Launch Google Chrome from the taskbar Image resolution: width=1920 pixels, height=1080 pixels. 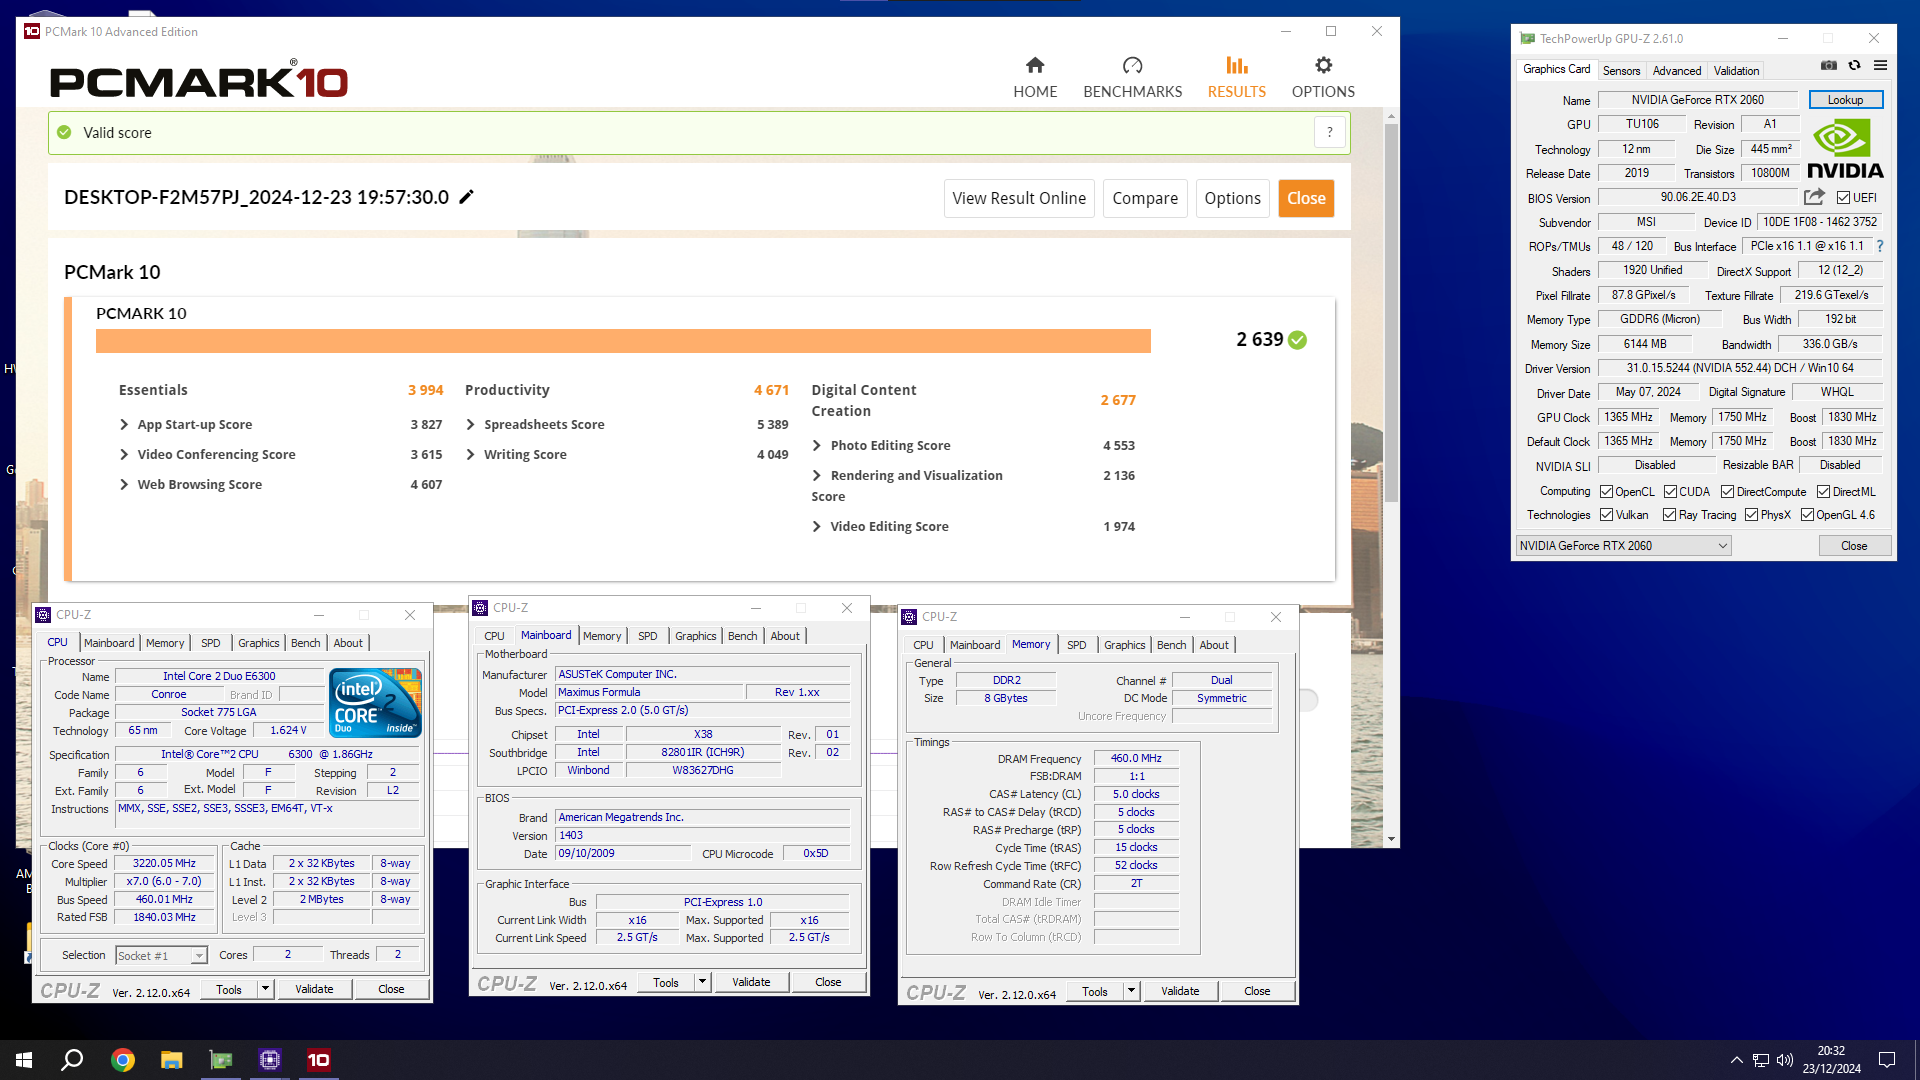[x=123, y=1060]
